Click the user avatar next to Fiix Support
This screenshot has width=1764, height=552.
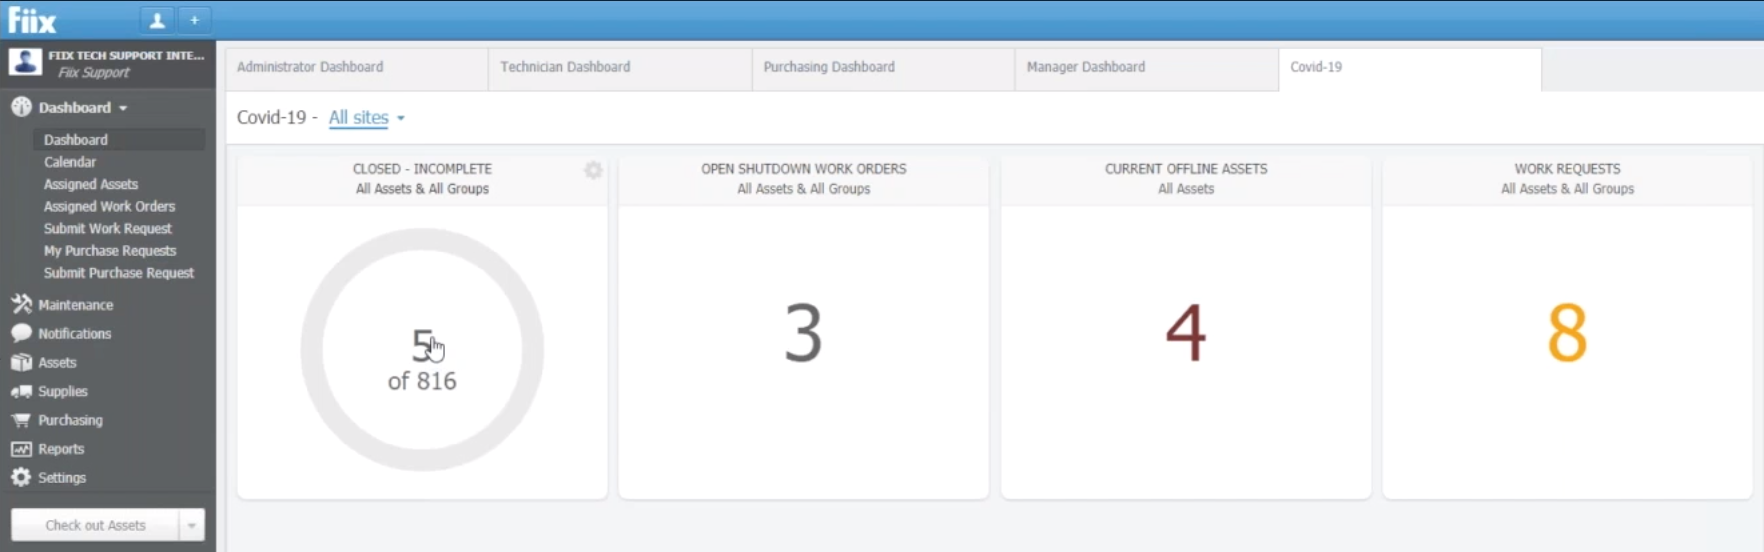[x=25, y=62]
